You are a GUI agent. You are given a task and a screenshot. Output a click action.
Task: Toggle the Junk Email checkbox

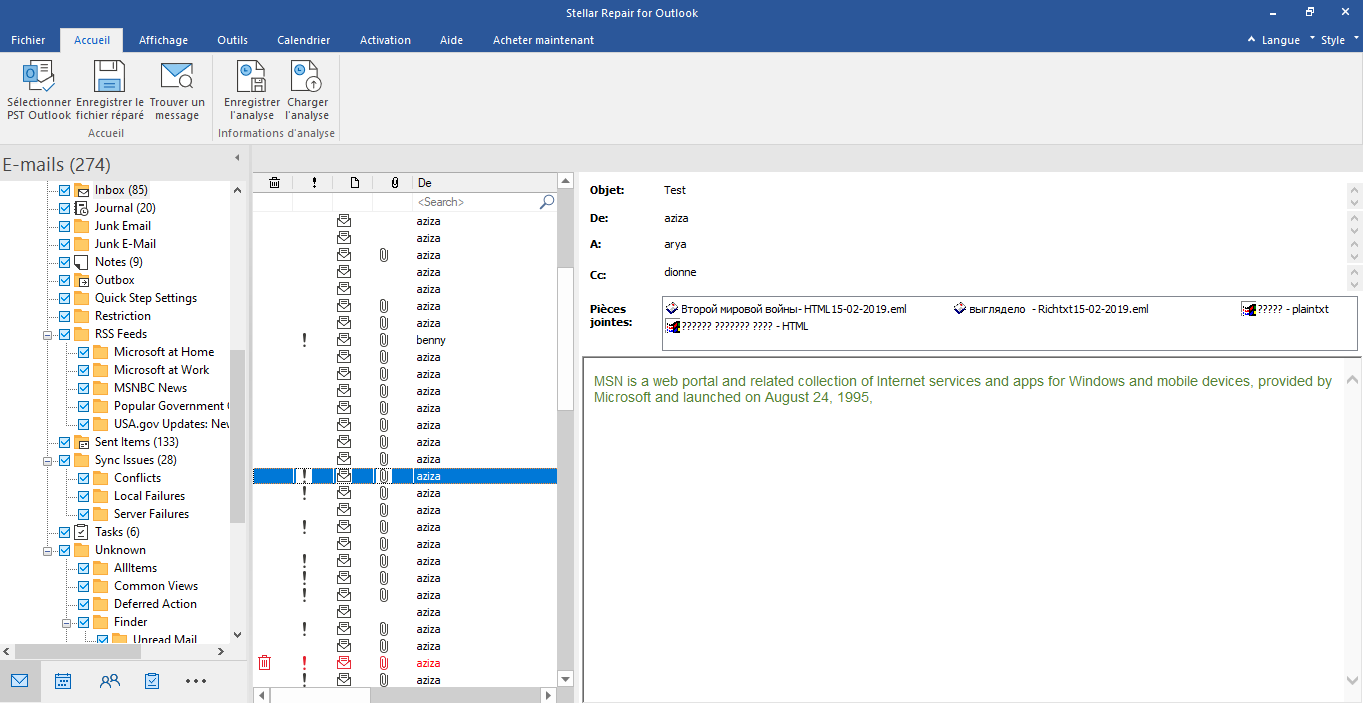(x=65, y=226)
